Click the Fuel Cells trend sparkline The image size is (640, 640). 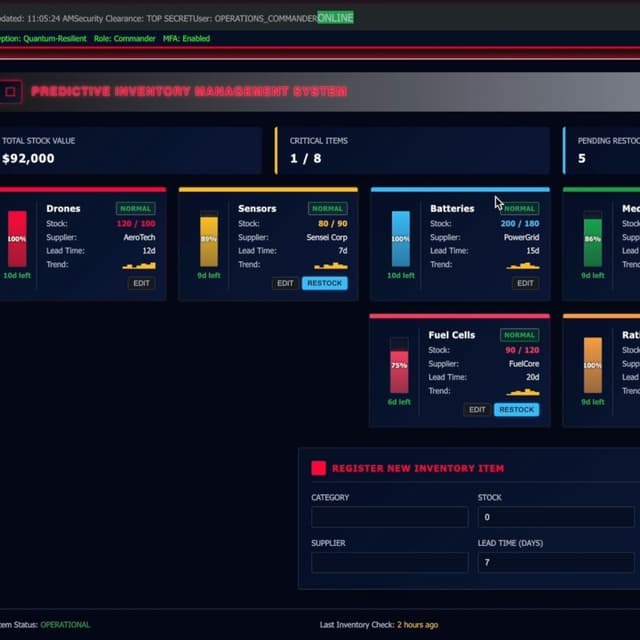(x=523, y=393)
